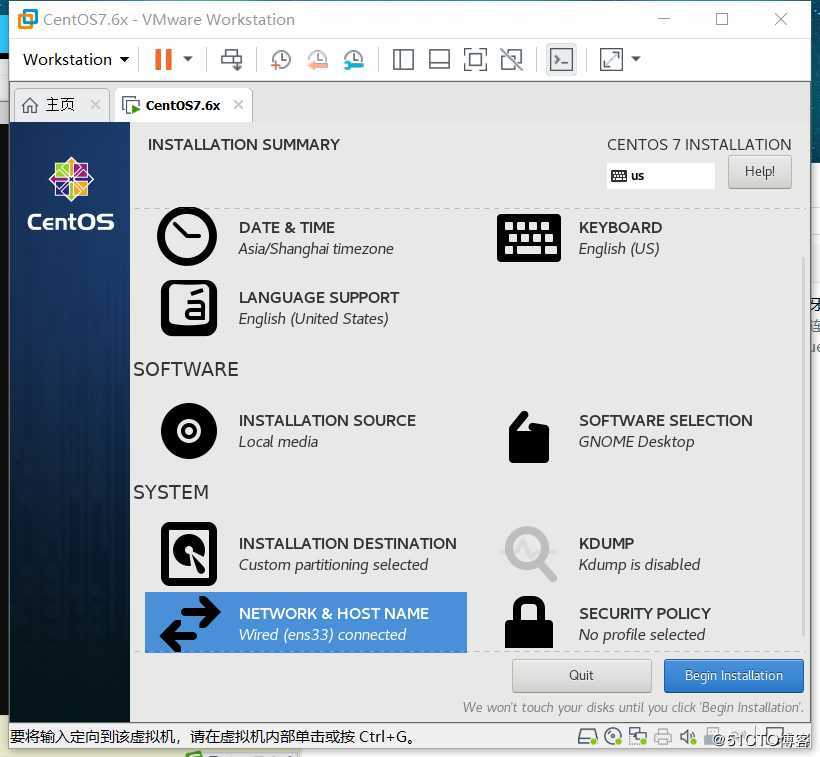The image size is (820, 757).
Task: Click Begin Installation
Action: click(x=734, y=675)
